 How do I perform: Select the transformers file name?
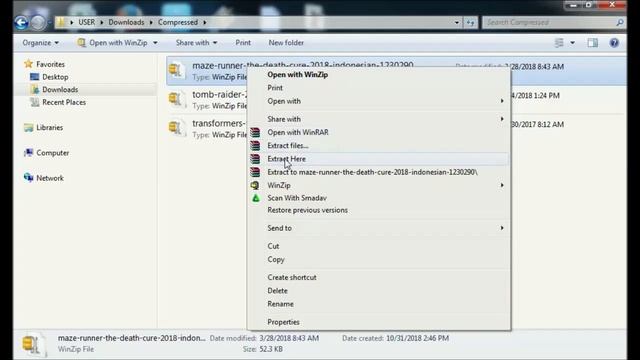click(220, 123)
